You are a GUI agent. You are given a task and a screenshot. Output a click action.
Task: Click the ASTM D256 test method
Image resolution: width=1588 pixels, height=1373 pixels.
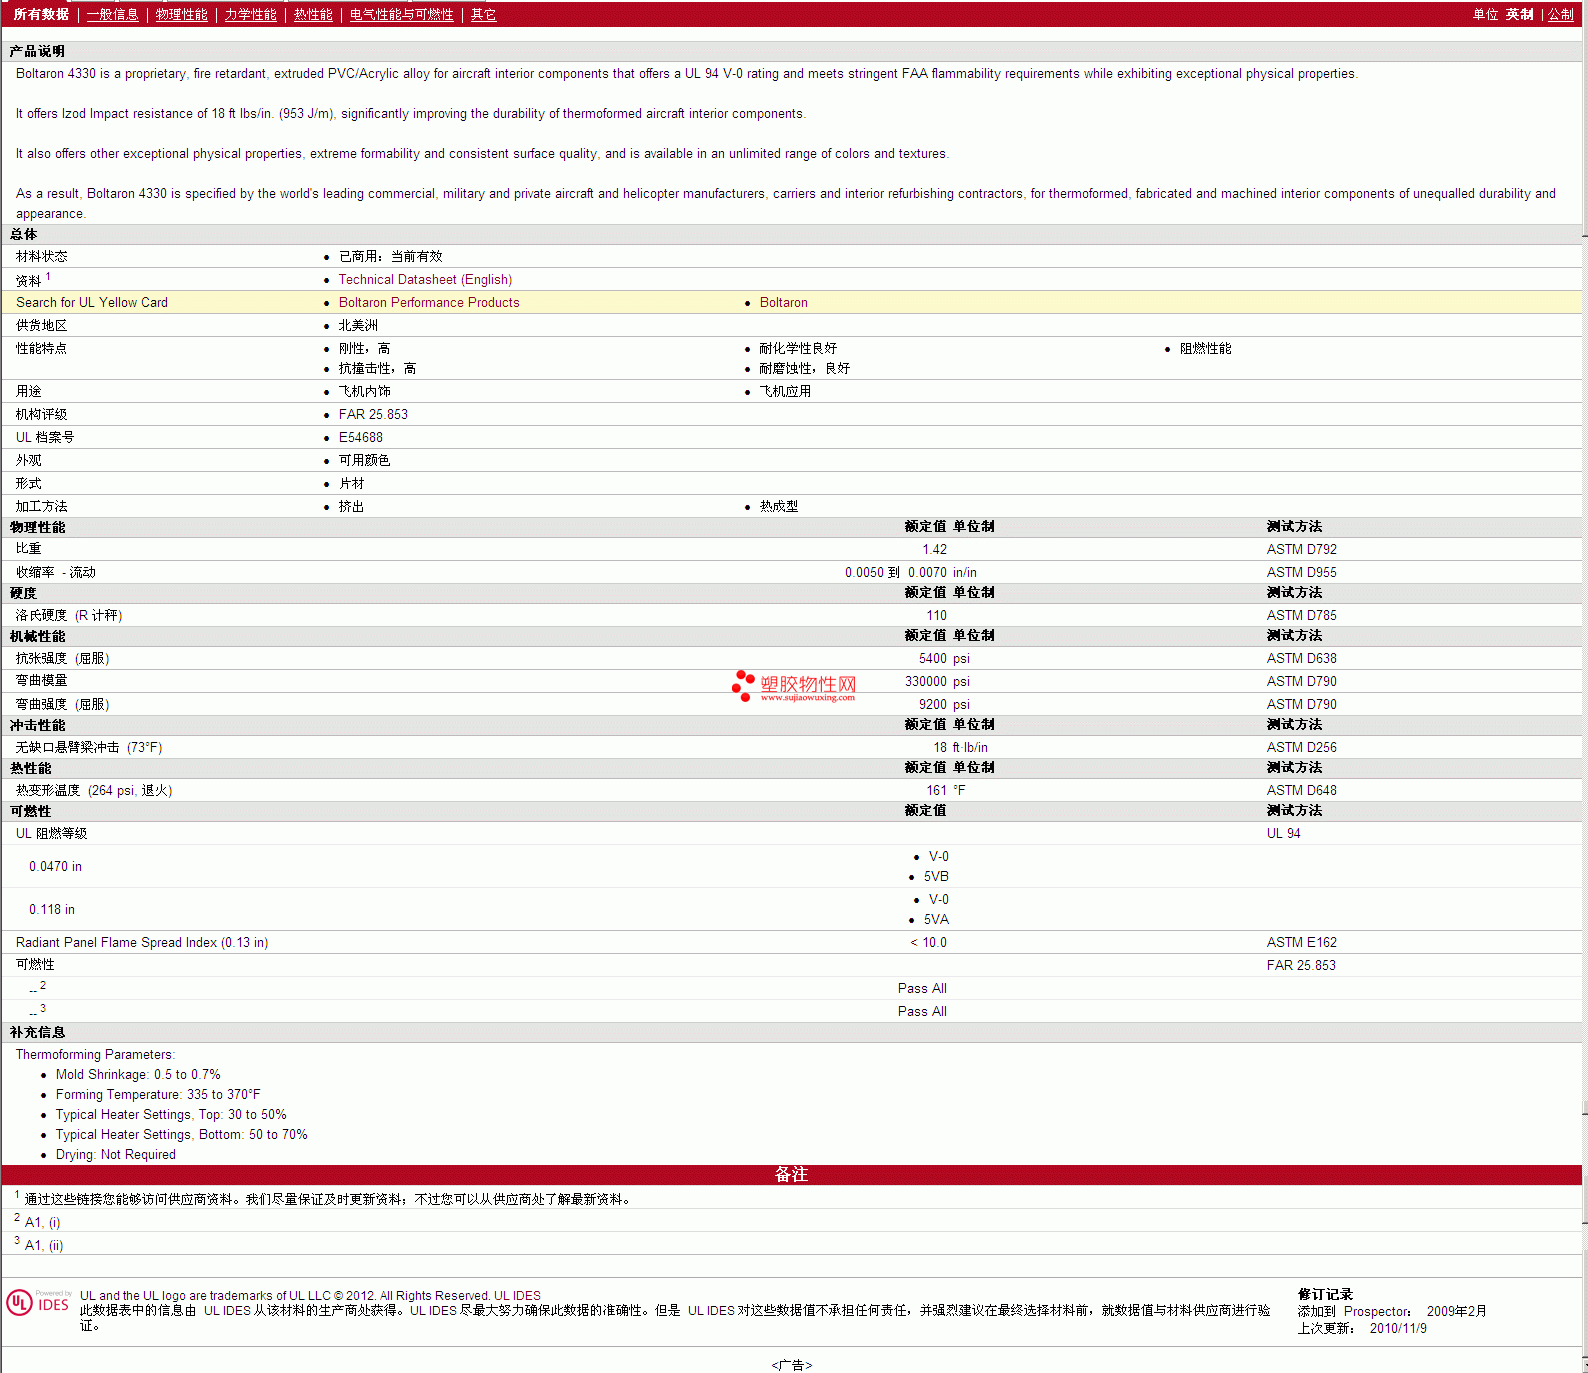click(x=1301, y=747)
